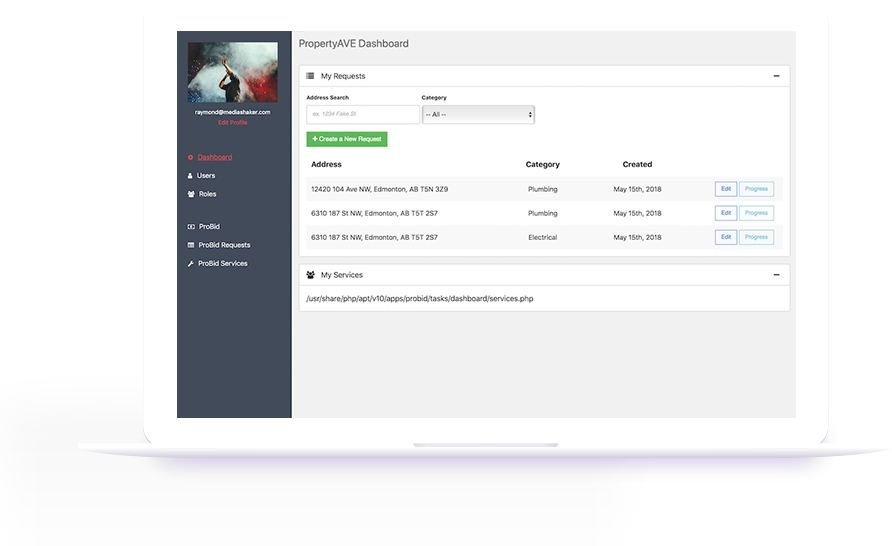
Task: Focus the Address Search field
Action: point(362,115)
